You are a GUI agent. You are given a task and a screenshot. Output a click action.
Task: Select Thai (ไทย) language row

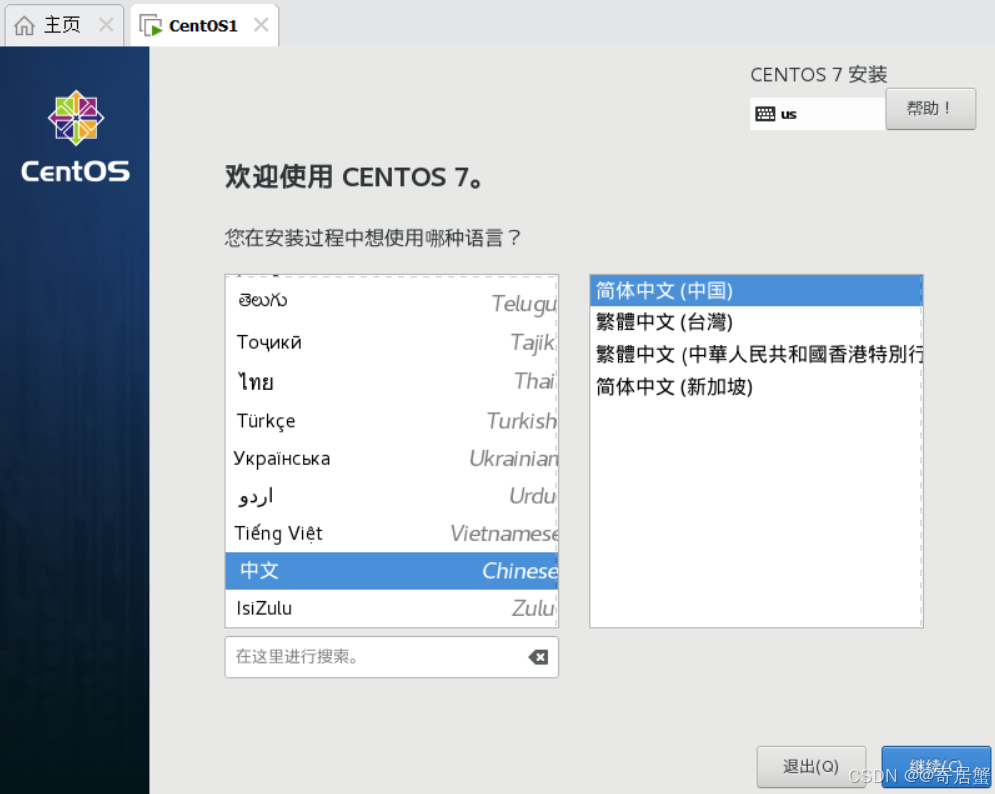tap(392, 381)
